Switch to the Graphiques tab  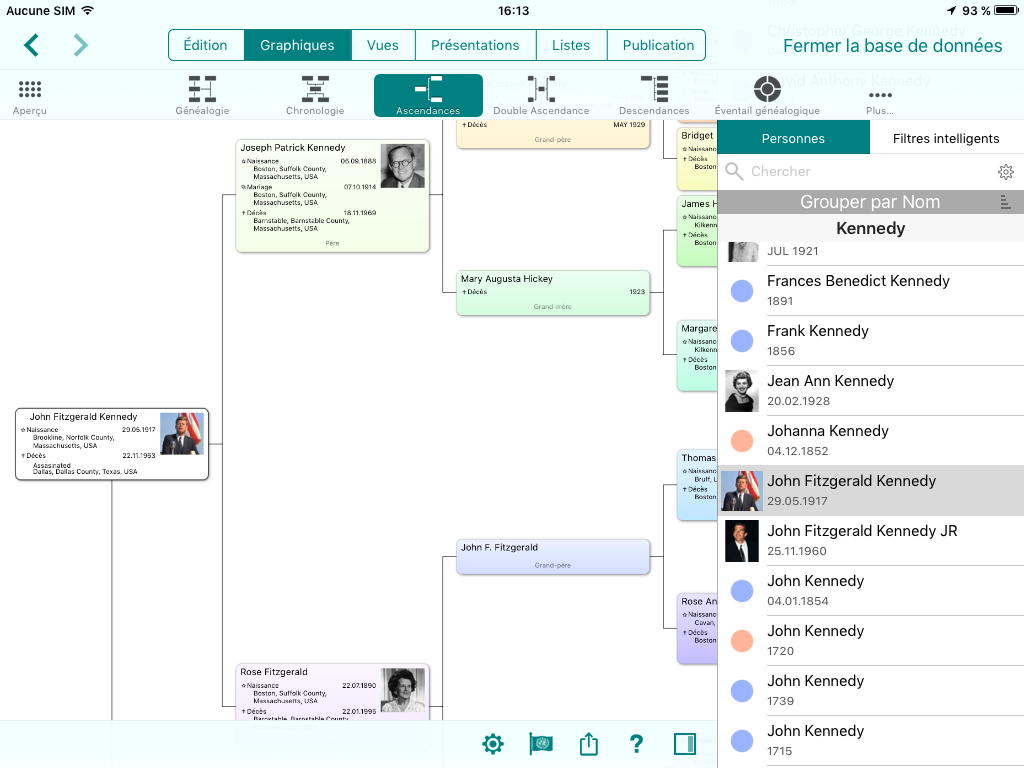click(297, 45)
